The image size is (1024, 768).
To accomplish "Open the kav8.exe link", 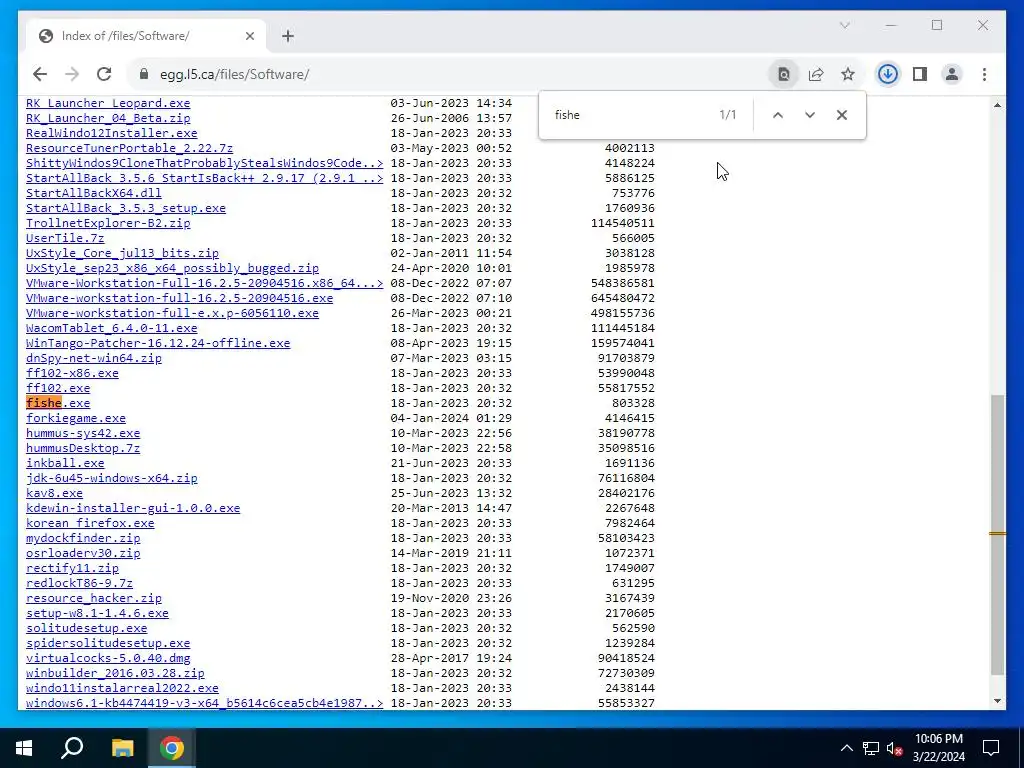I will point(54,493).
